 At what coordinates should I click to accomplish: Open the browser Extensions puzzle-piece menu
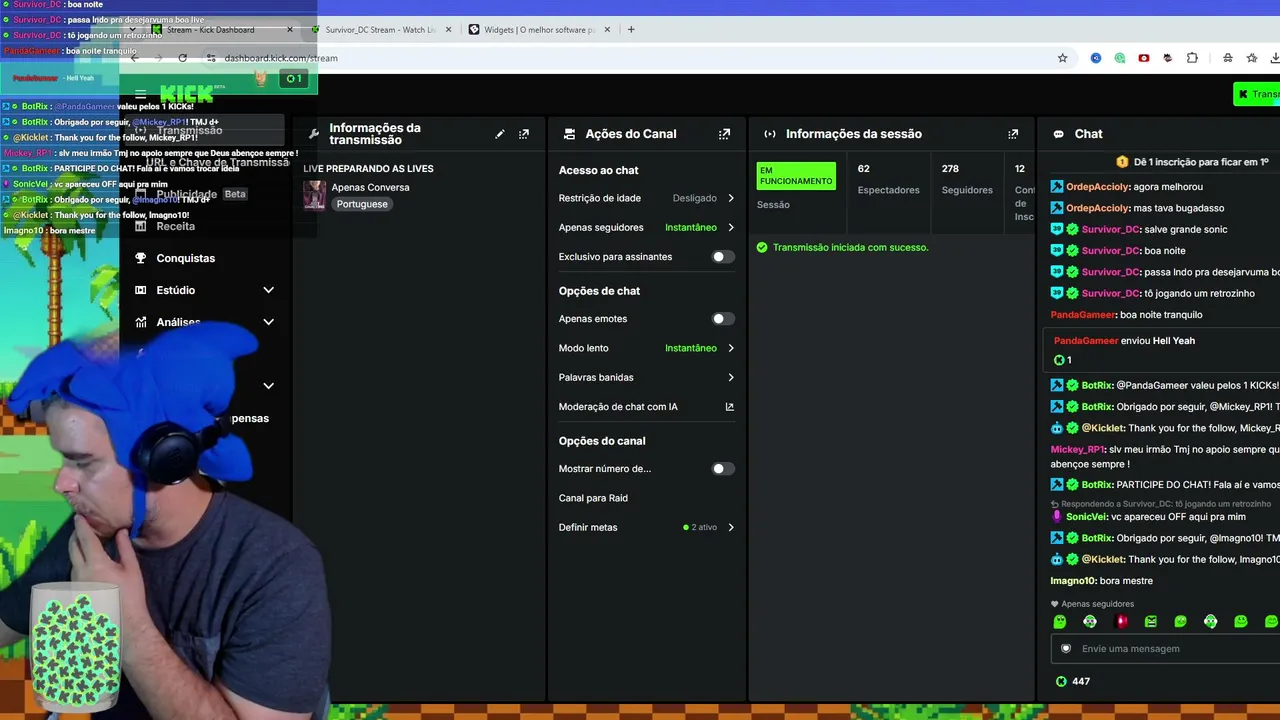click(1192, 58)
